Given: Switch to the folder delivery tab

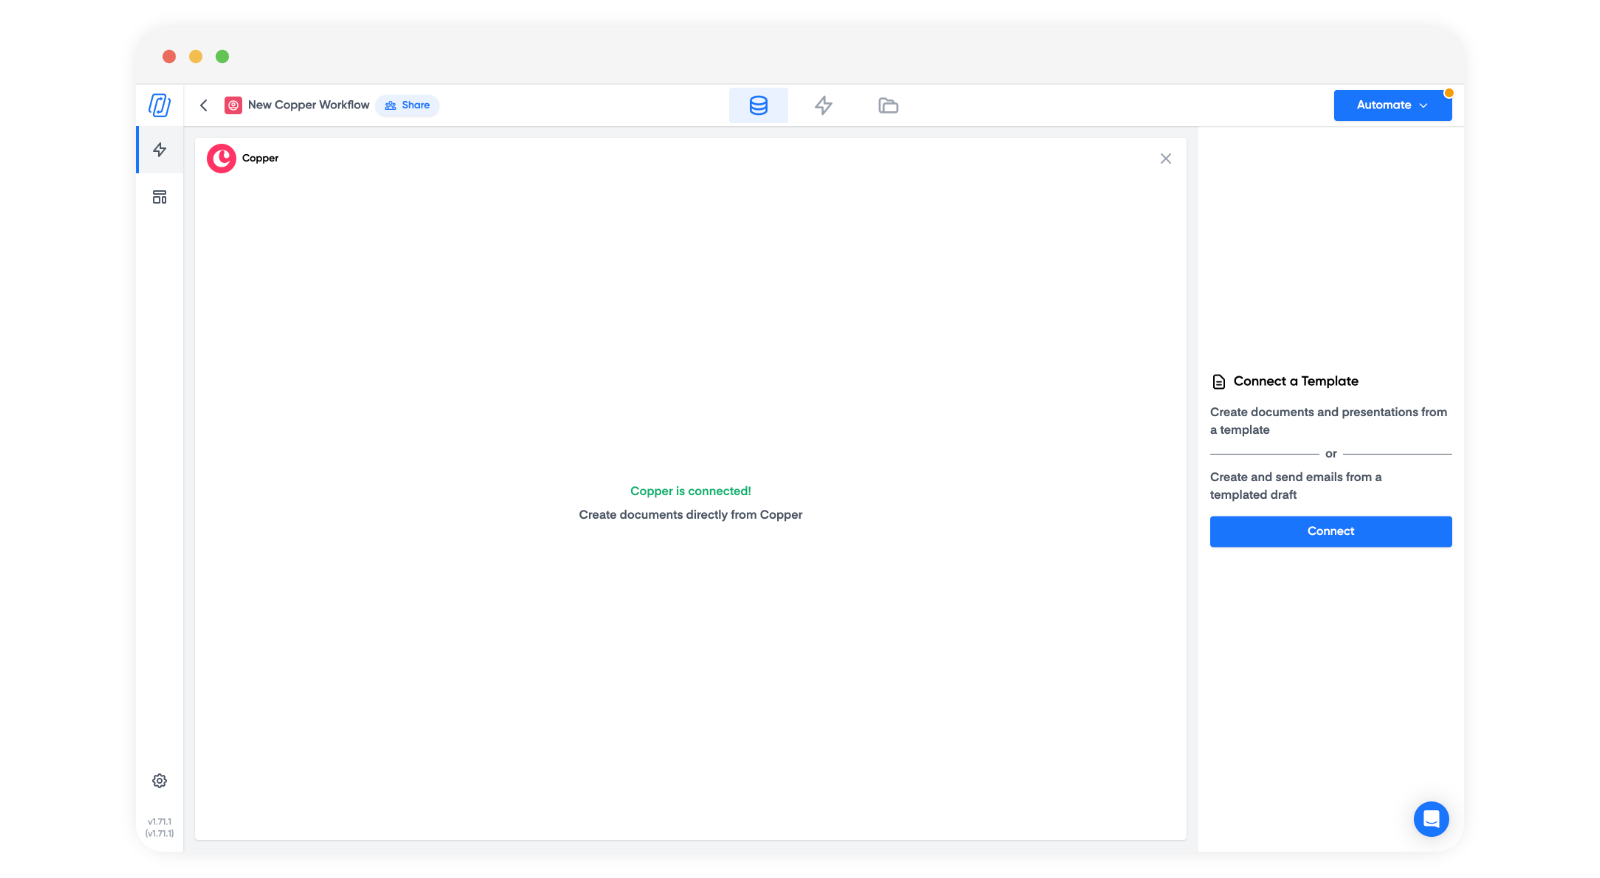Looking at the screenshot, I should coord(888,105).
